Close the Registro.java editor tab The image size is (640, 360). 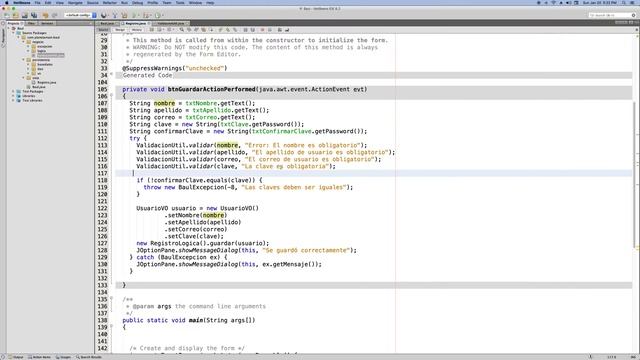[x=149, y=23]
